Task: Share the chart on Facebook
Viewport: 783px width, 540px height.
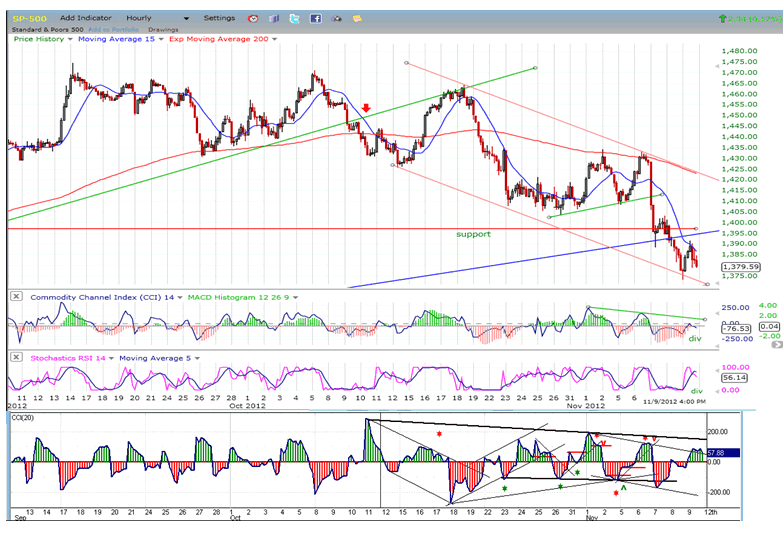Action: click(x=315, y=18)
